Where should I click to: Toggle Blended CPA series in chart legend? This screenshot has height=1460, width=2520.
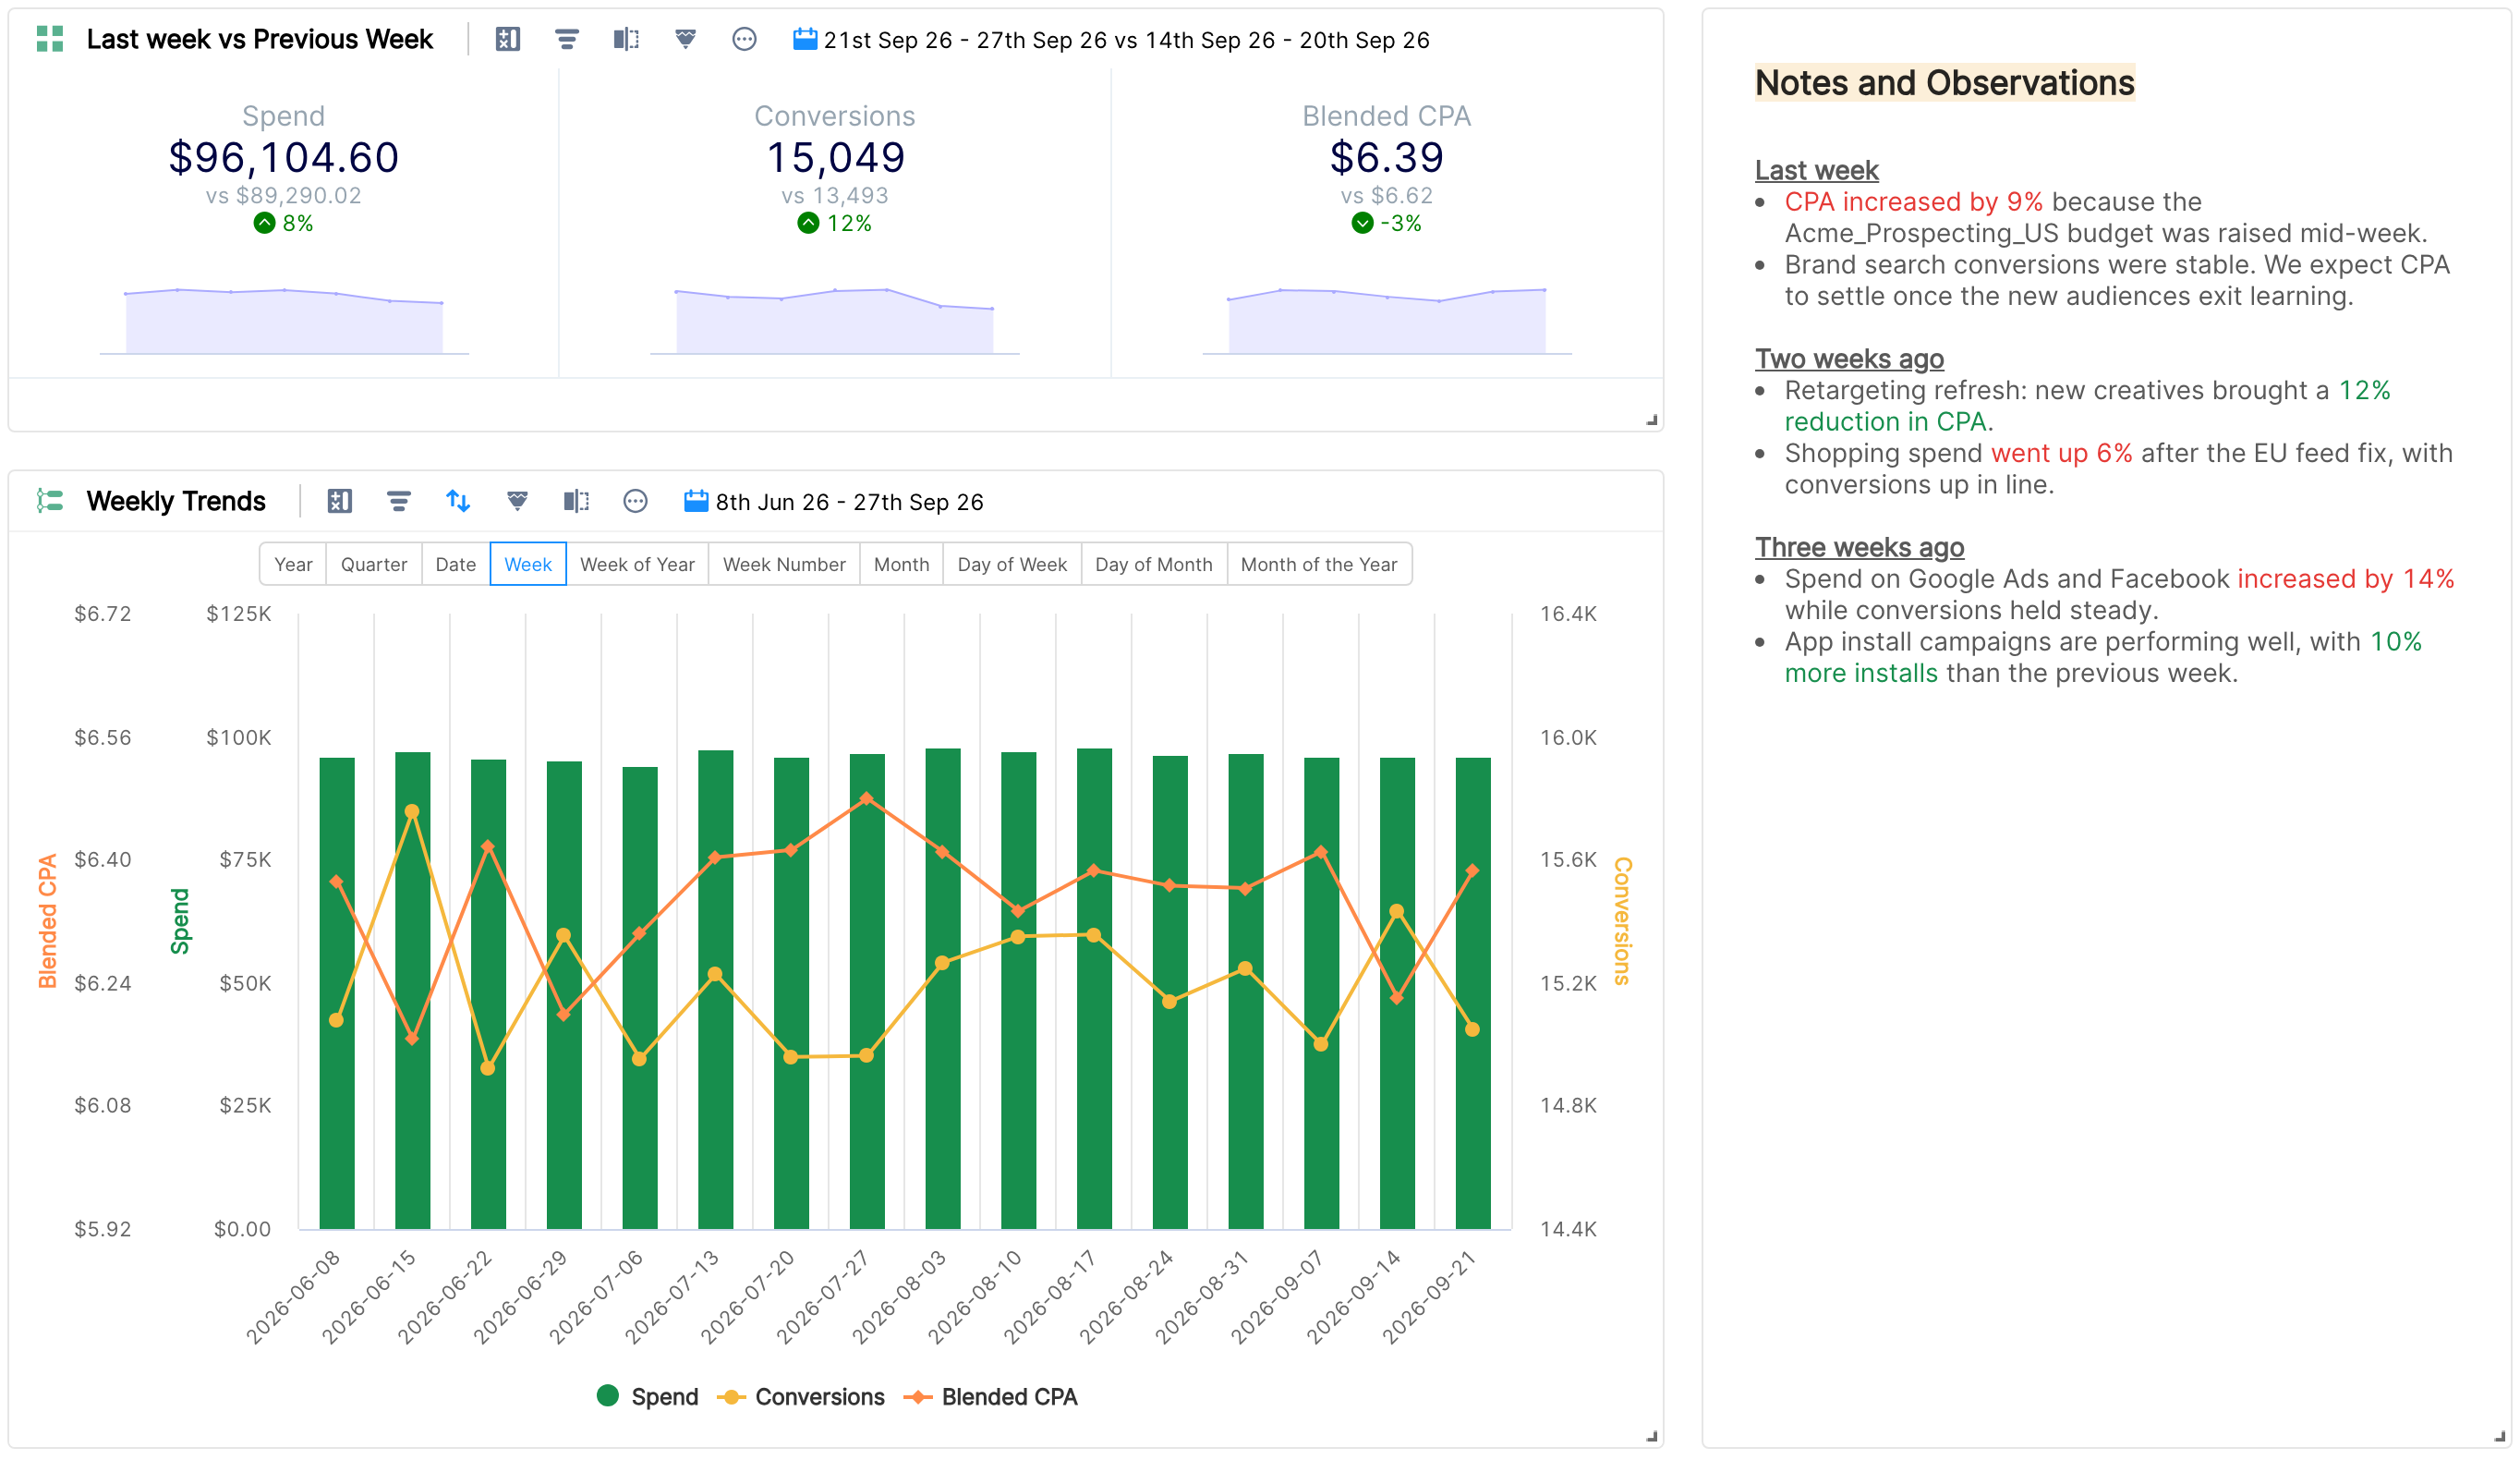coord(990,1397)
